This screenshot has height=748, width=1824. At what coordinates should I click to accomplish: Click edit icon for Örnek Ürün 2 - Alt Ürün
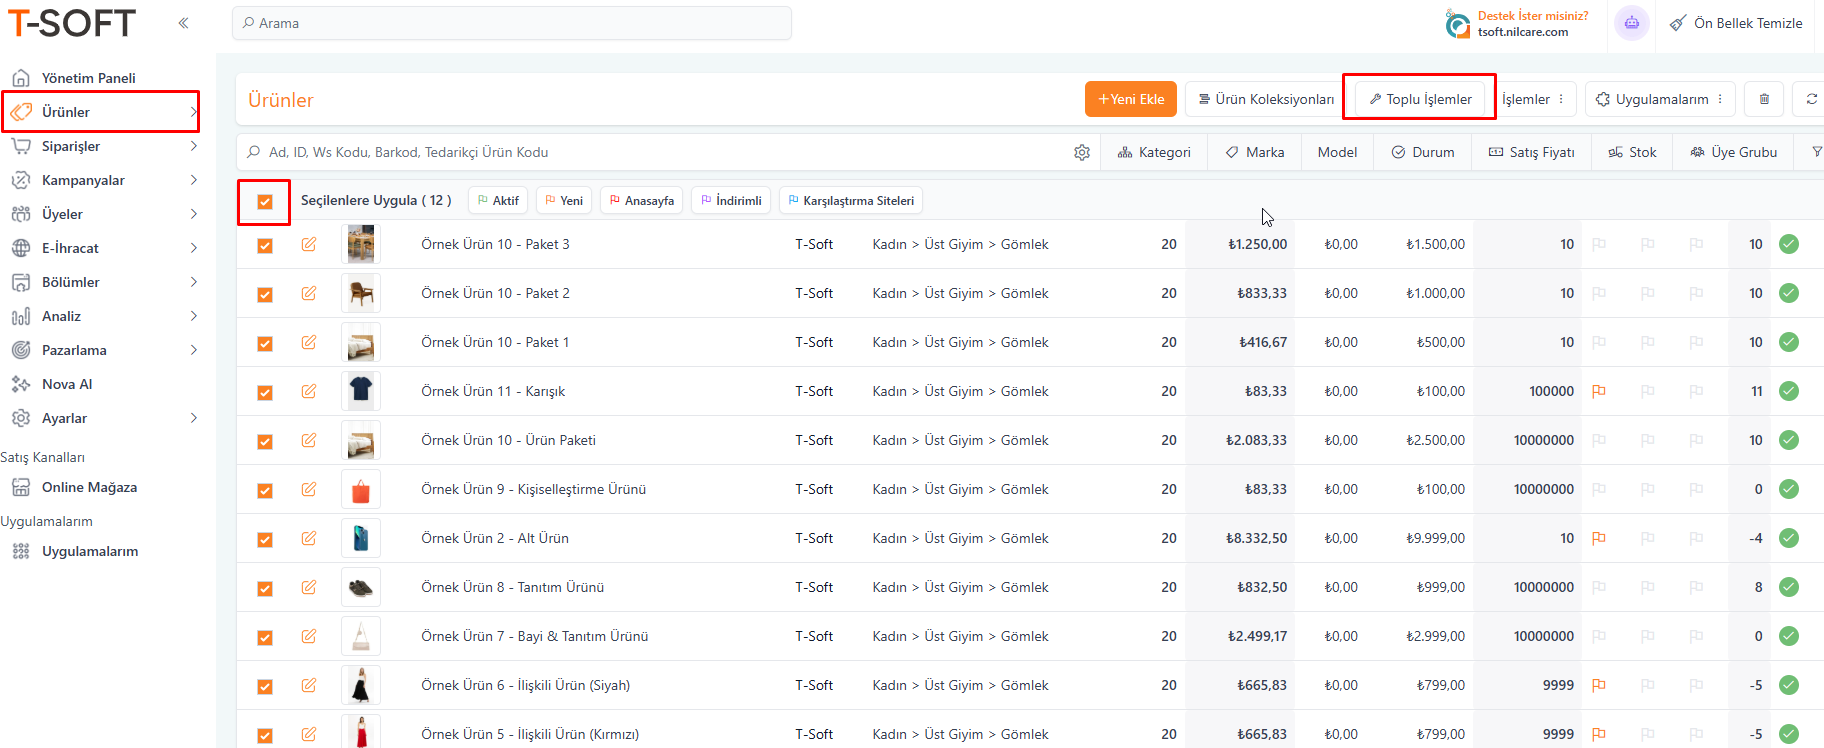pos(309,538)
